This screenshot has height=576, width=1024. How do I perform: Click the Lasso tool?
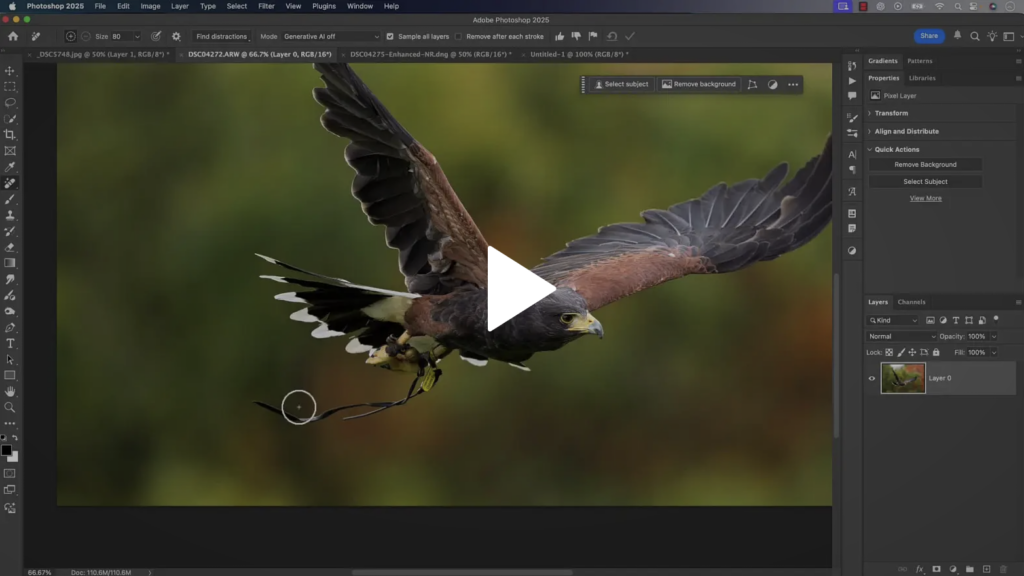point(10,103)
